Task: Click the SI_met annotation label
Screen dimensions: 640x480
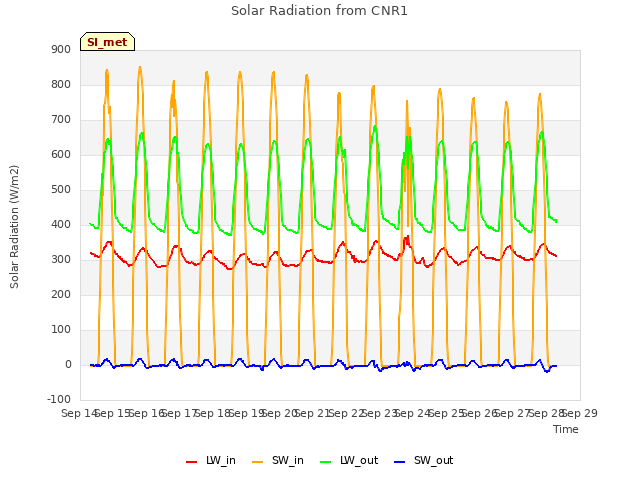Action: tap(107, 42)
